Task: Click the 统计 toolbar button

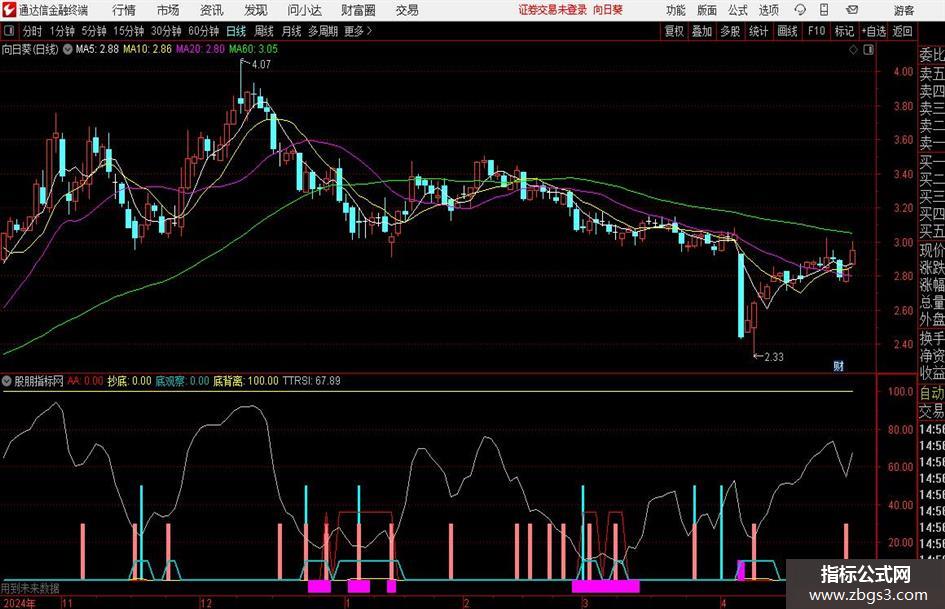Action: point(758,31)
